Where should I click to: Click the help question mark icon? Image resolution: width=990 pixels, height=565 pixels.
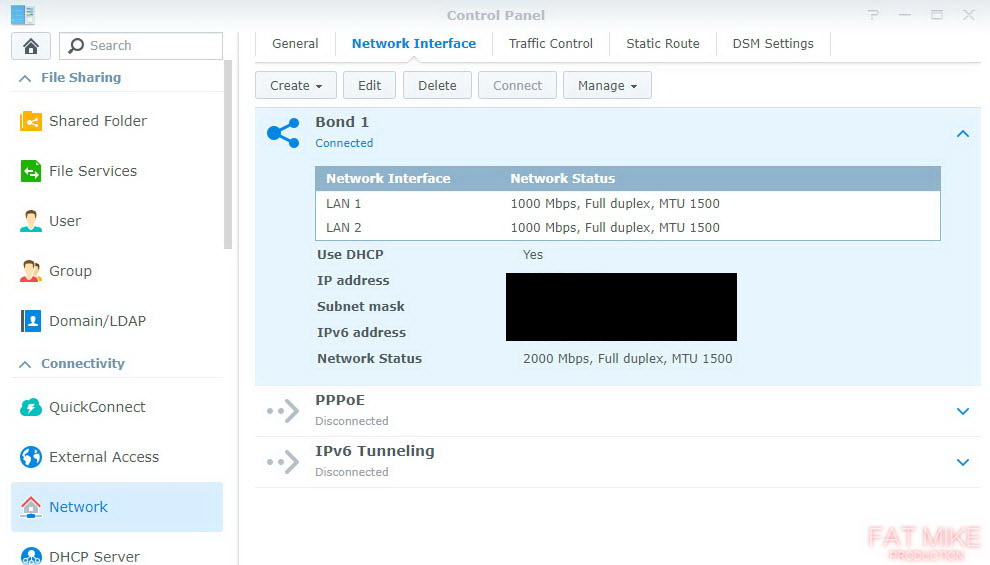point(873,15)
